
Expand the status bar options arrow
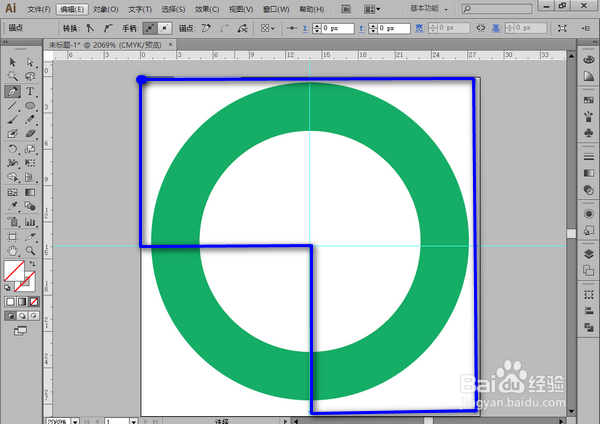pos(285,421)
